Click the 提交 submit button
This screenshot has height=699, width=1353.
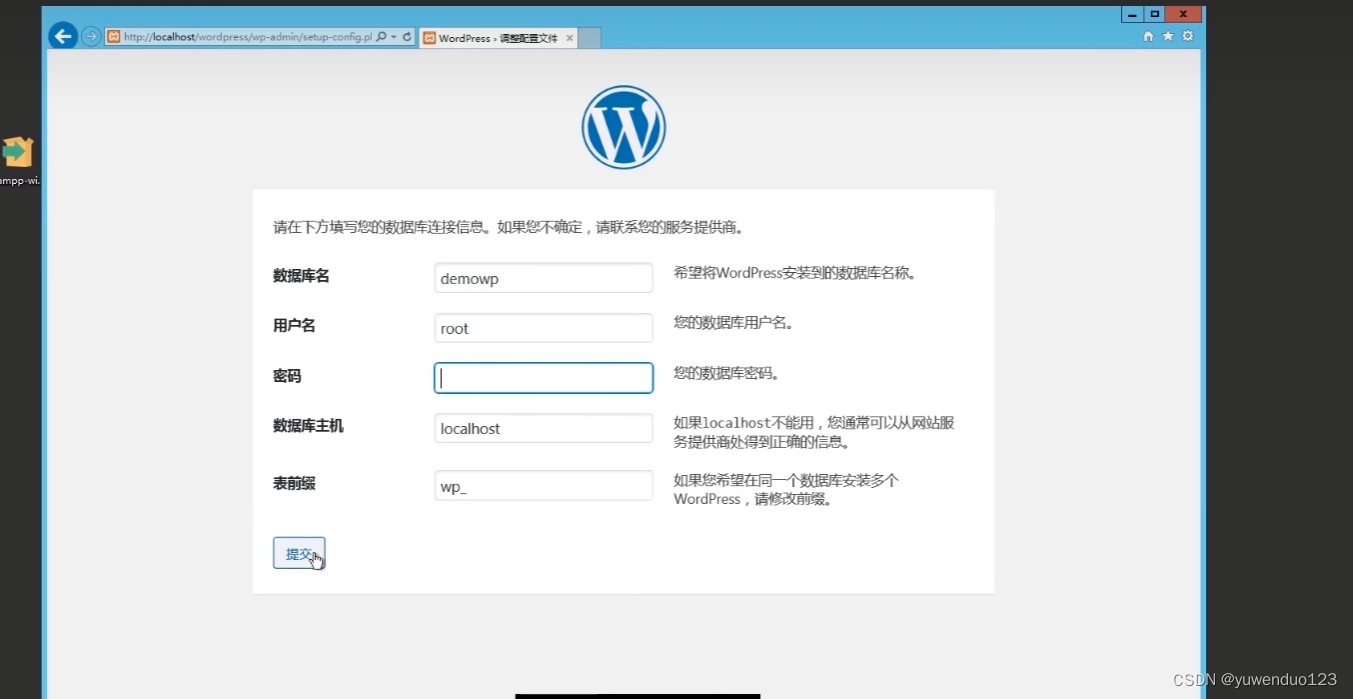pos(299,553)
